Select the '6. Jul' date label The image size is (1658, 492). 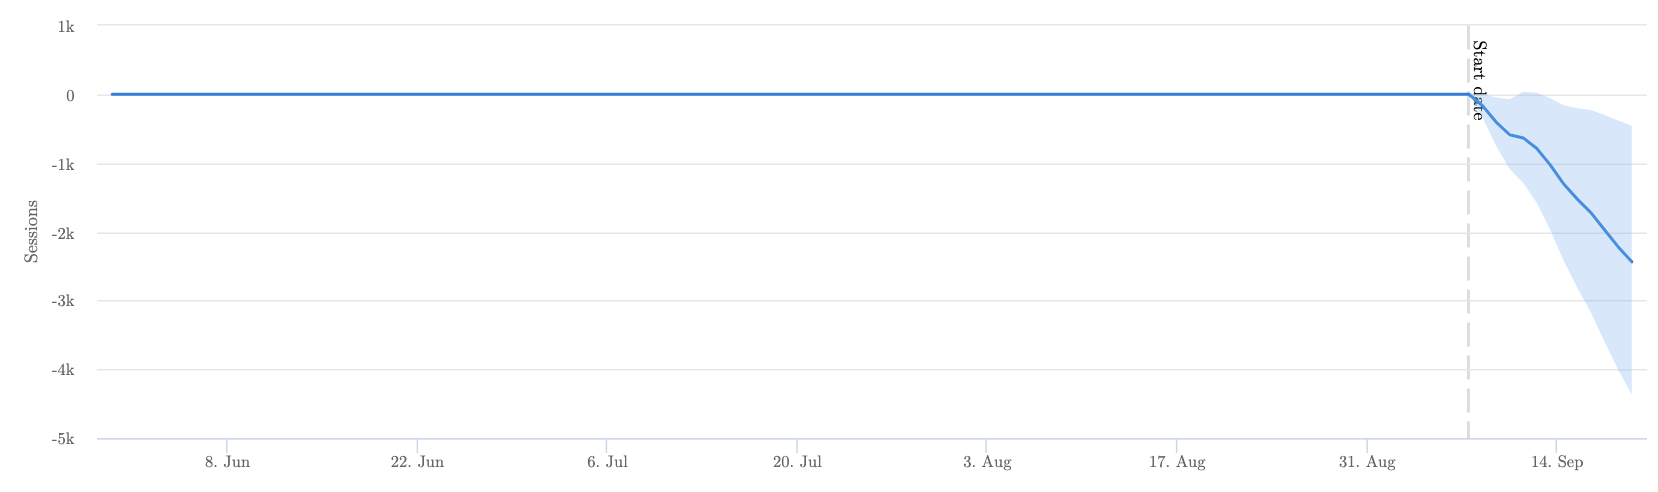[607, 463]
